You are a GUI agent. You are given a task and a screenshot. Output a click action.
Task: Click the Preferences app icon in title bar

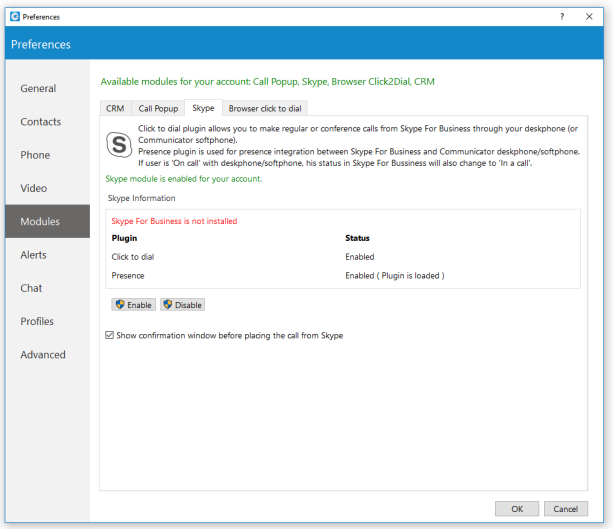(x=15, y=16)
